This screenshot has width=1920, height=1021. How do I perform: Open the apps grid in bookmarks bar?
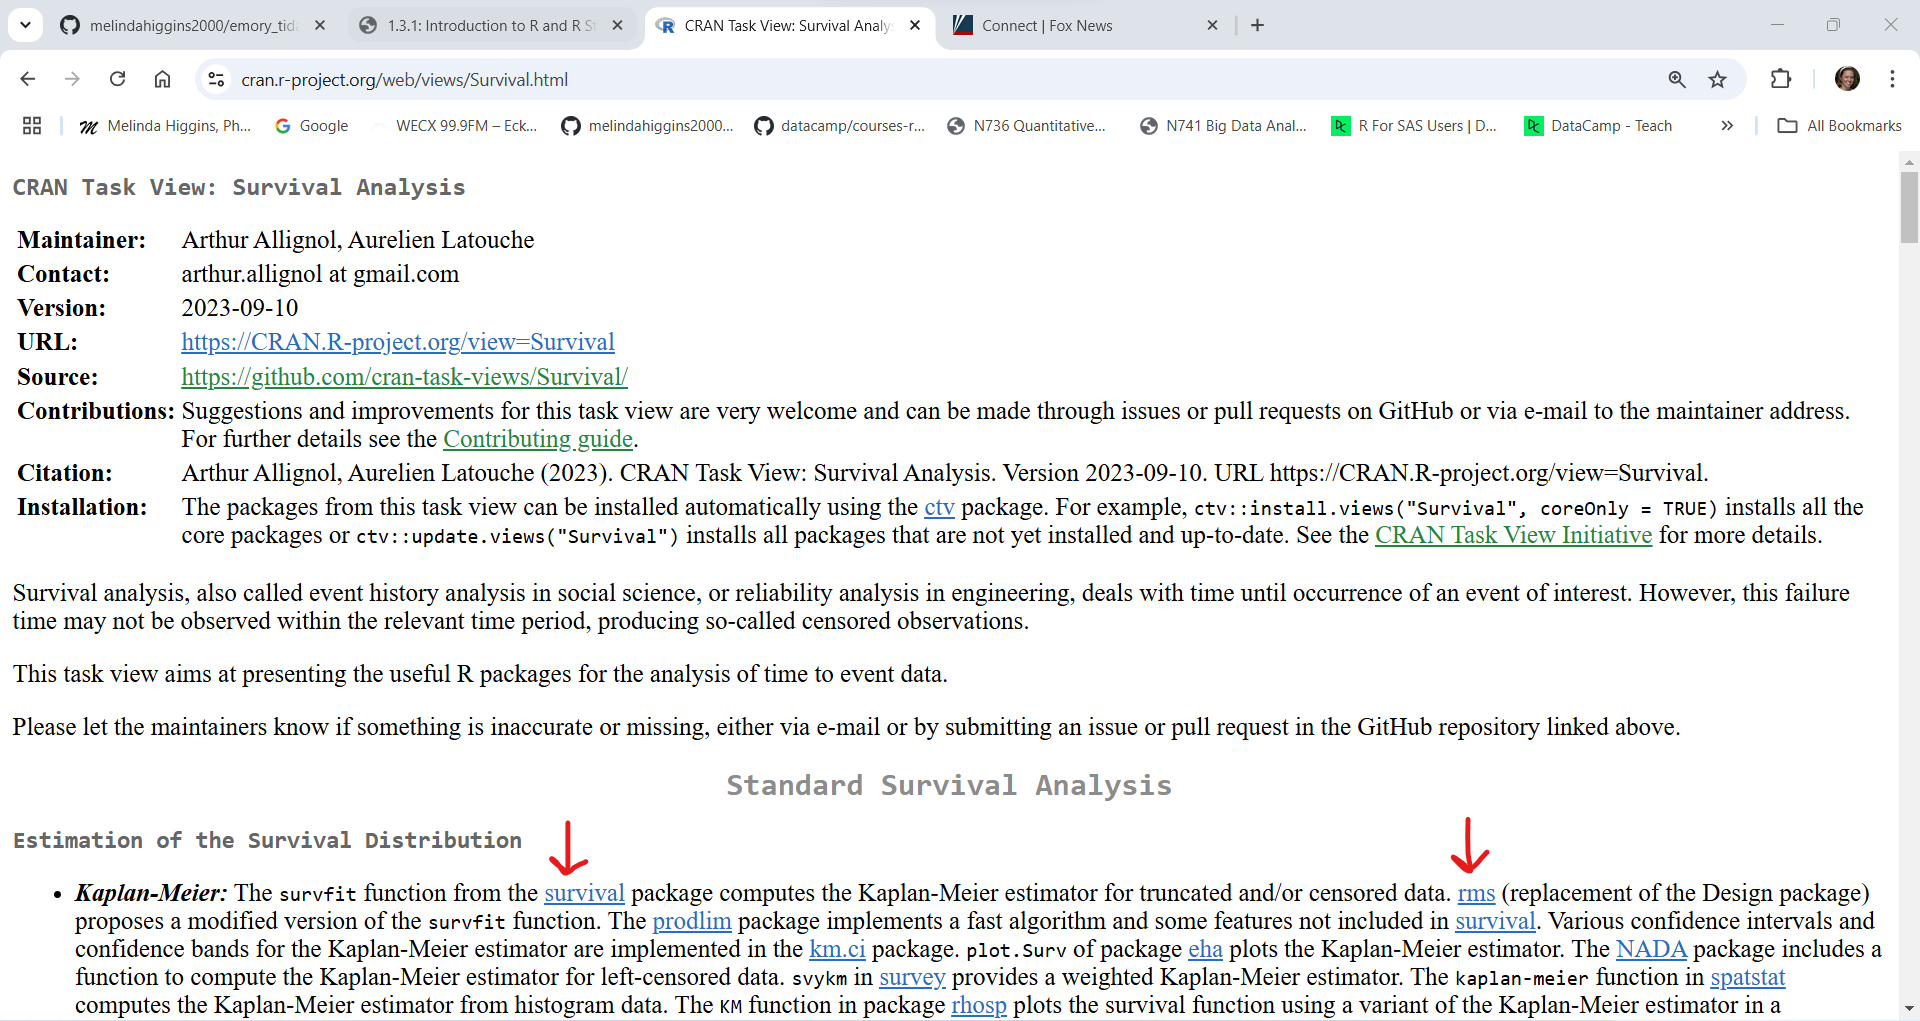click(x=32, y=125)
